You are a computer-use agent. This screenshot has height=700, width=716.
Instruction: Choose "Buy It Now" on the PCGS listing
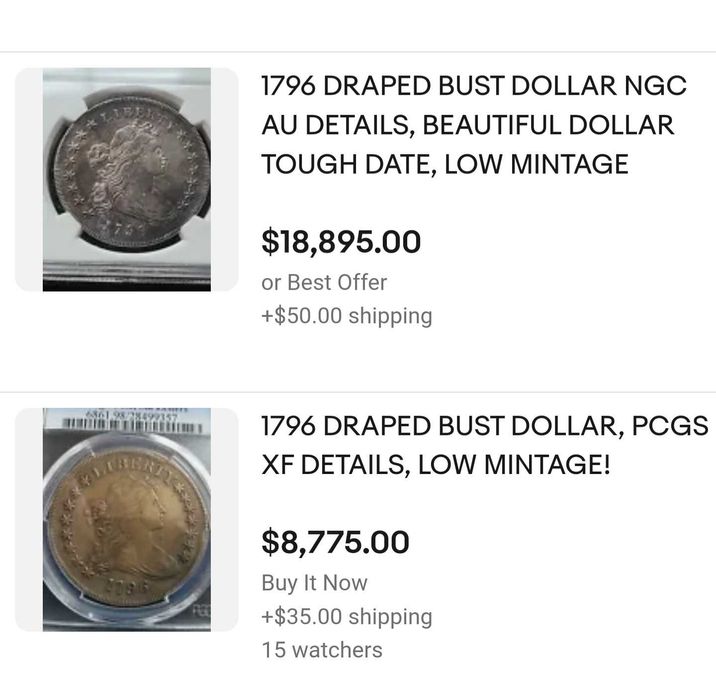click(314, 583)
